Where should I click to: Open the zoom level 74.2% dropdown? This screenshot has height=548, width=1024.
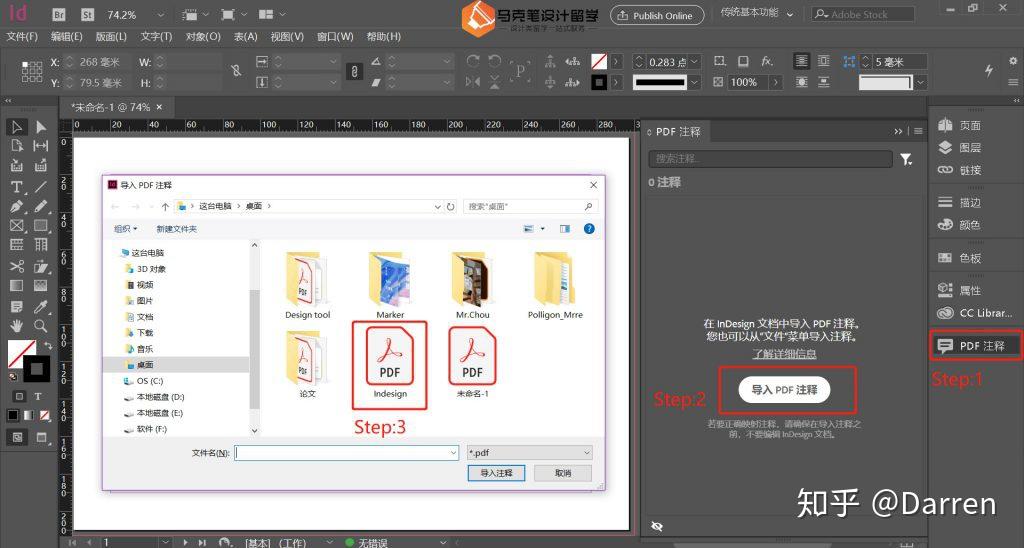point(161,14)
